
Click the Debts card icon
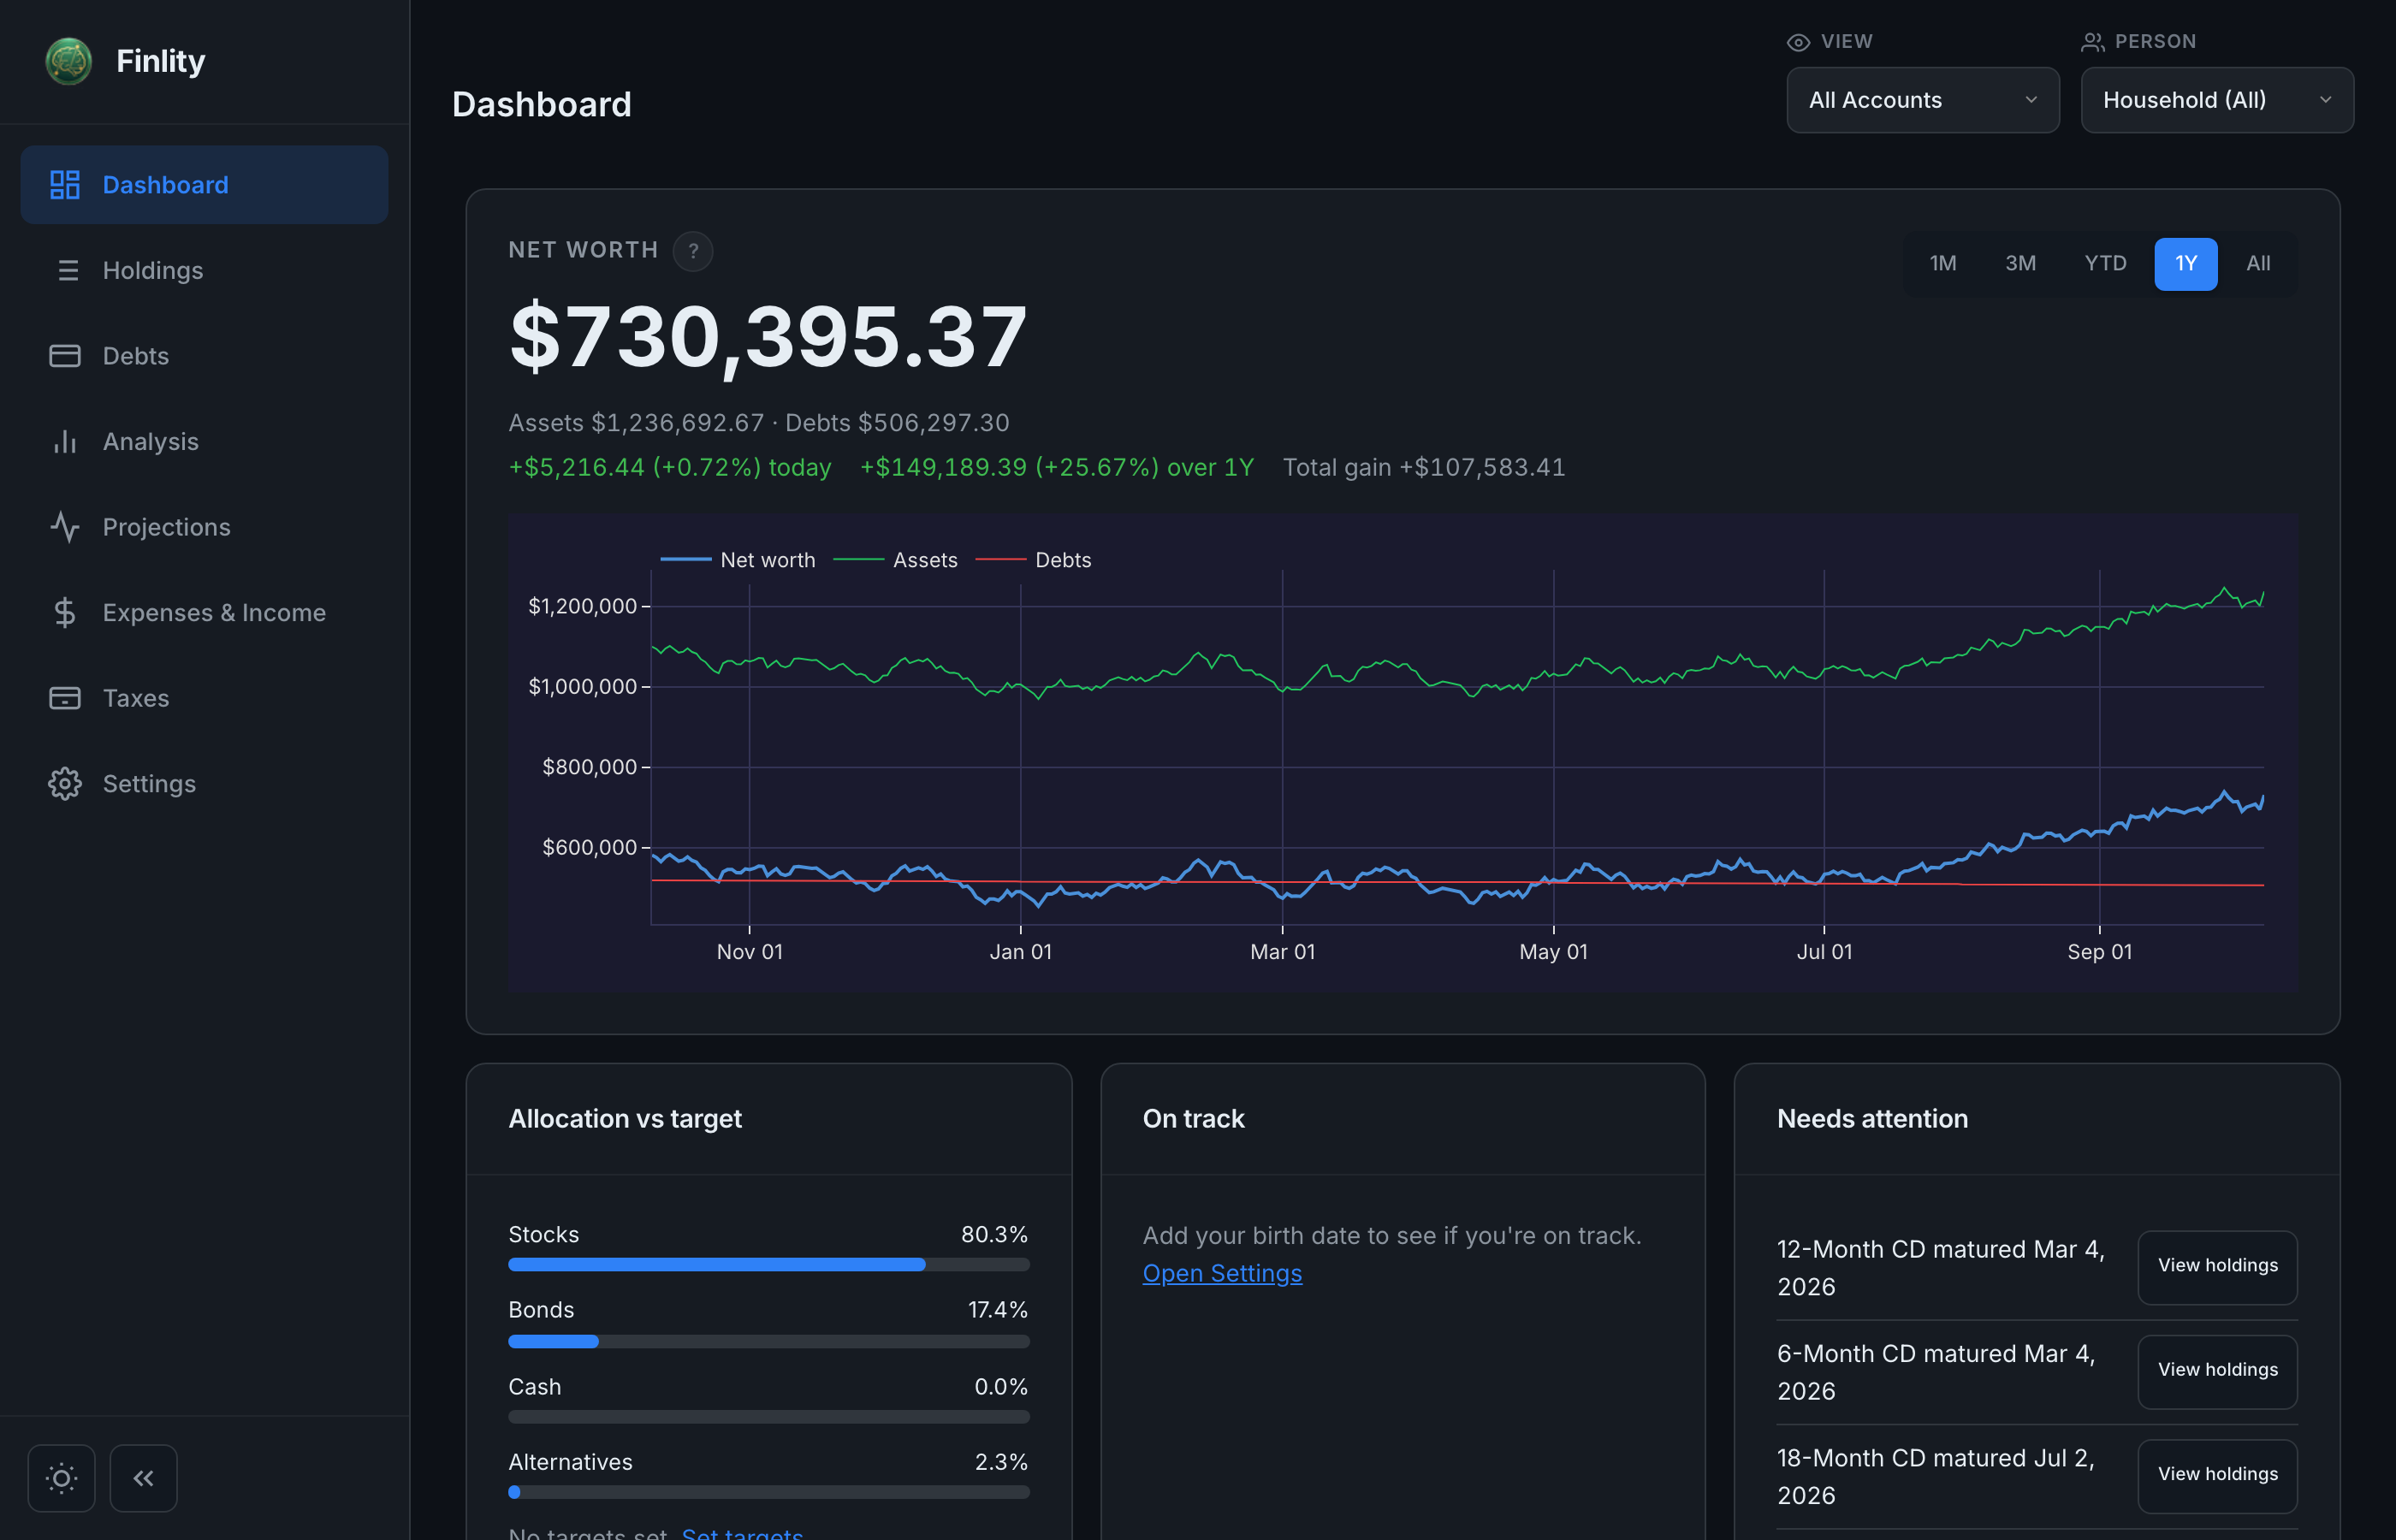point(65,356)
